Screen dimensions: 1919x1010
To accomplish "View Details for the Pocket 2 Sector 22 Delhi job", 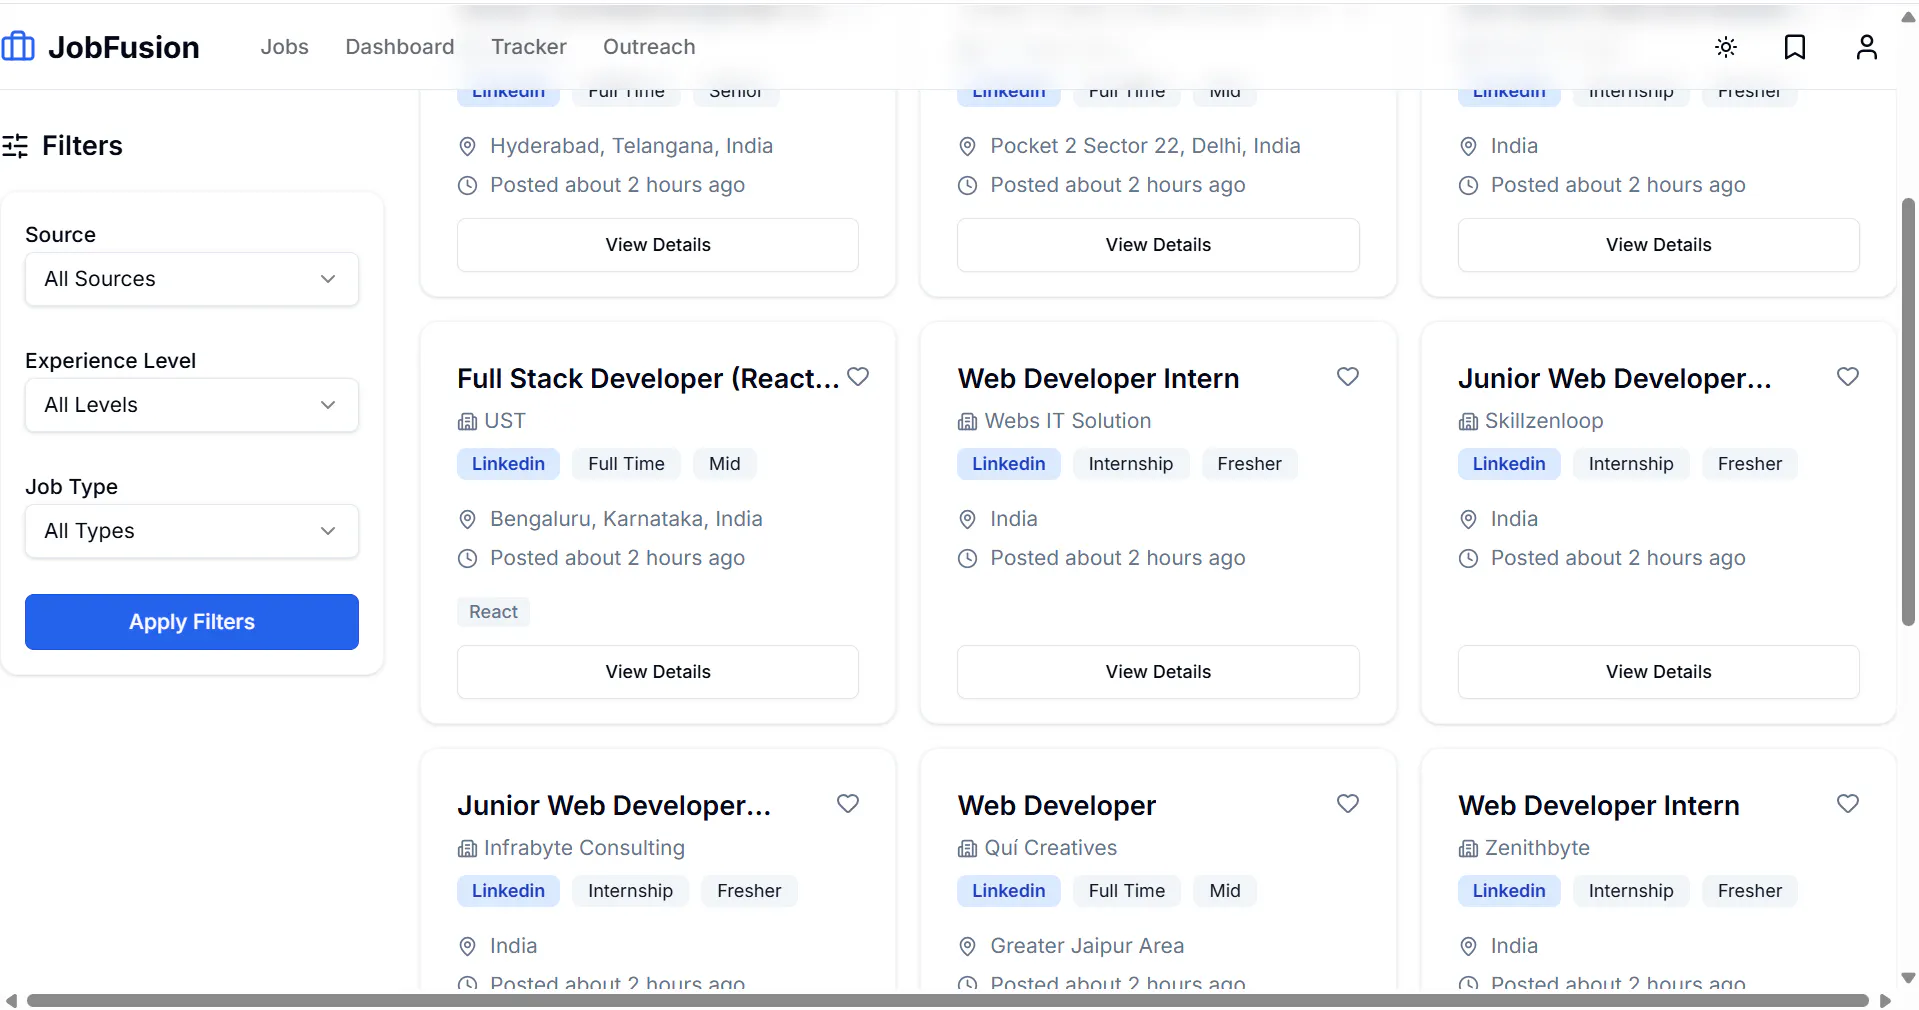I will click(1158, 245).
